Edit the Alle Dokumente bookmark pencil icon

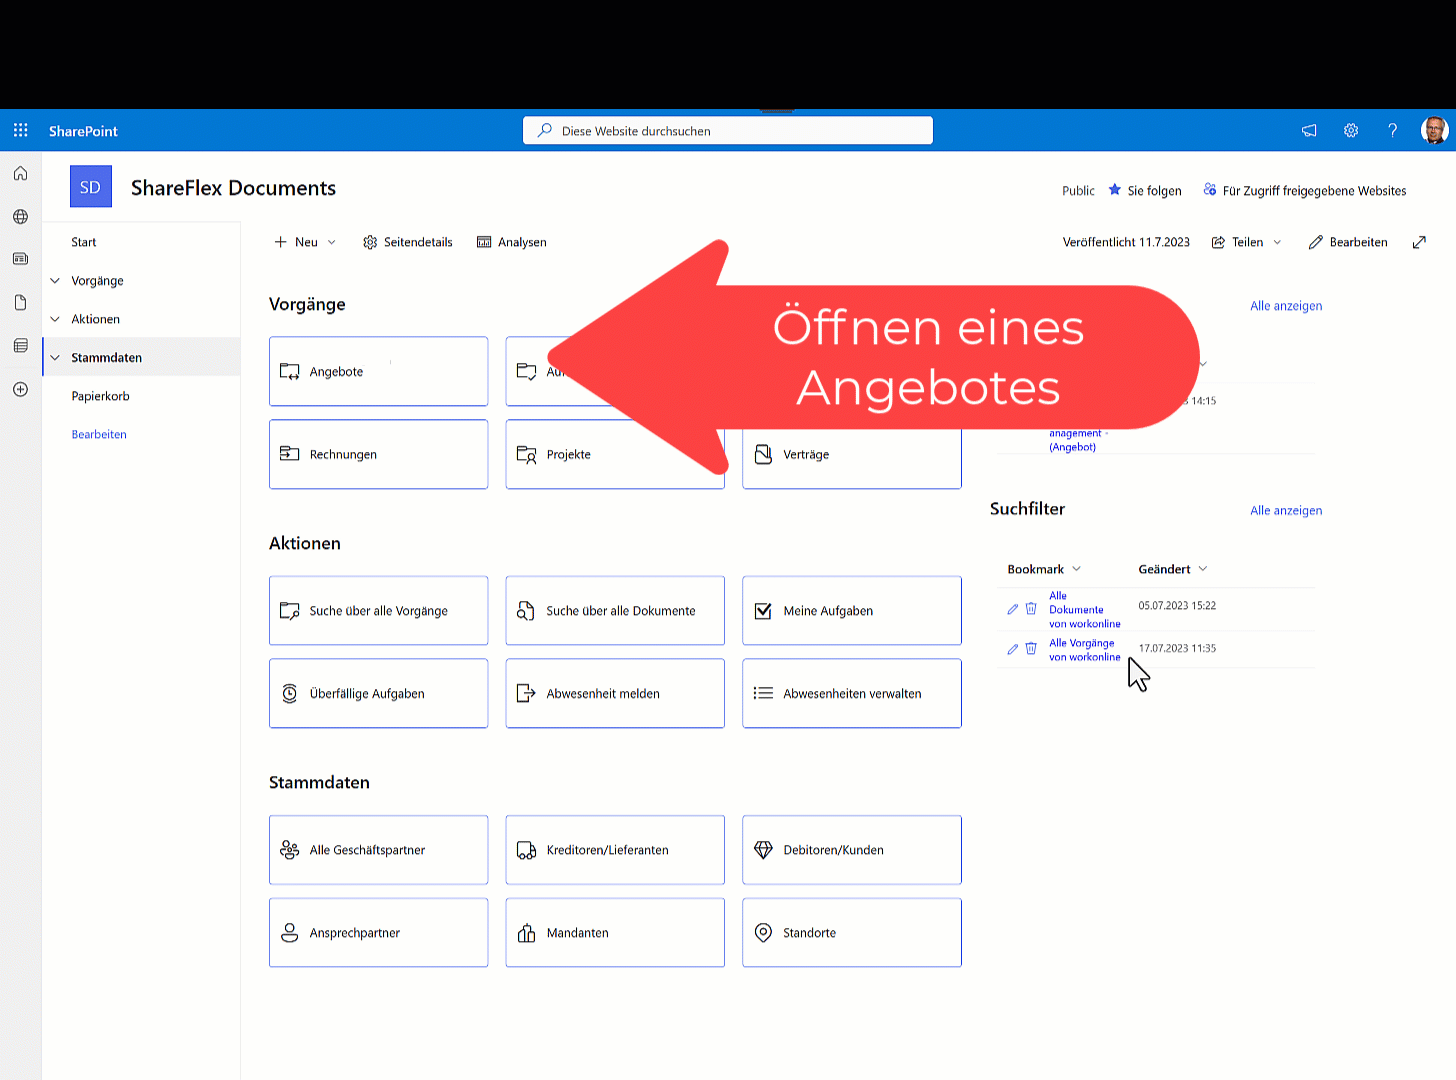coord(1012,609)
